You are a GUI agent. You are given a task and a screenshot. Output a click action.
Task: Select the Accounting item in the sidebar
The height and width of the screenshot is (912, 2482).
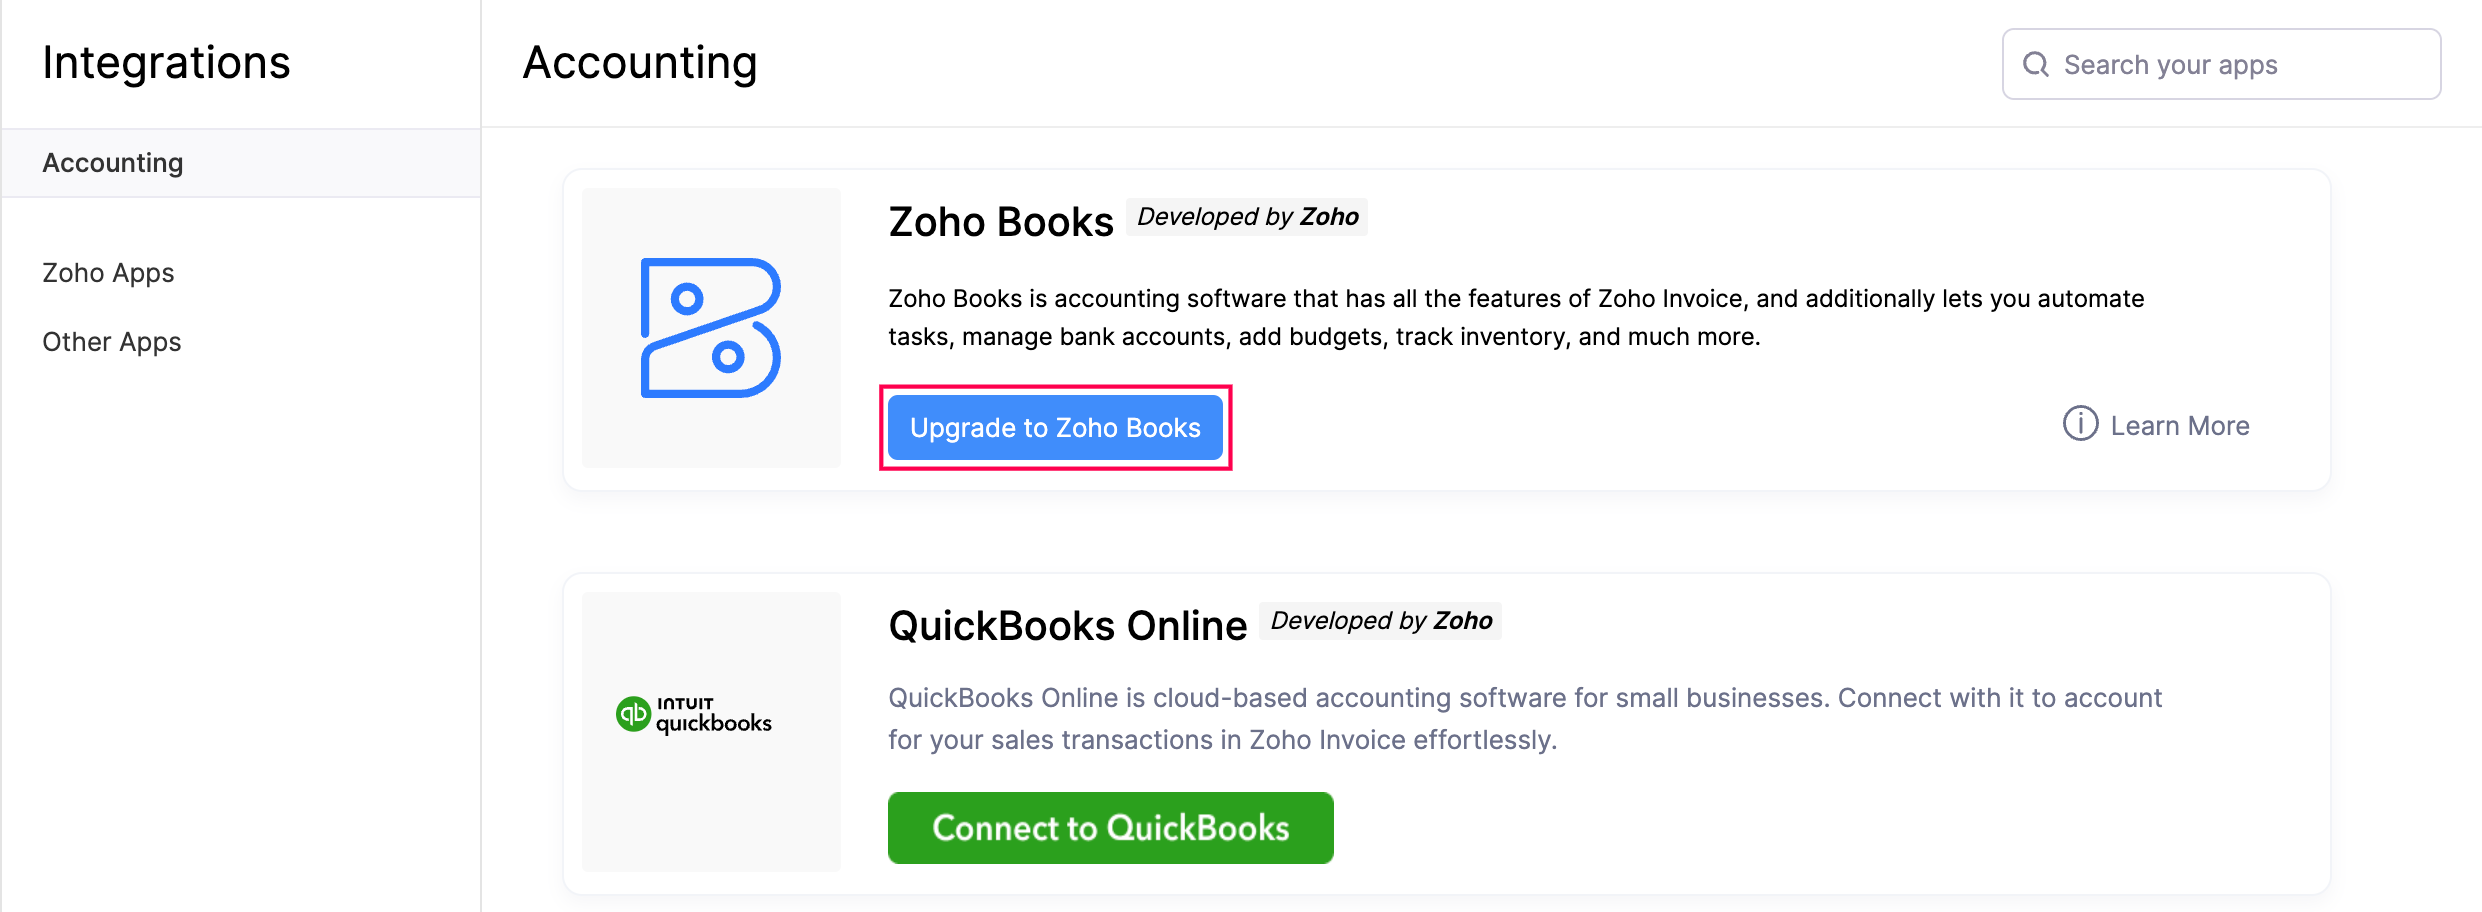[x=113, y=162]
